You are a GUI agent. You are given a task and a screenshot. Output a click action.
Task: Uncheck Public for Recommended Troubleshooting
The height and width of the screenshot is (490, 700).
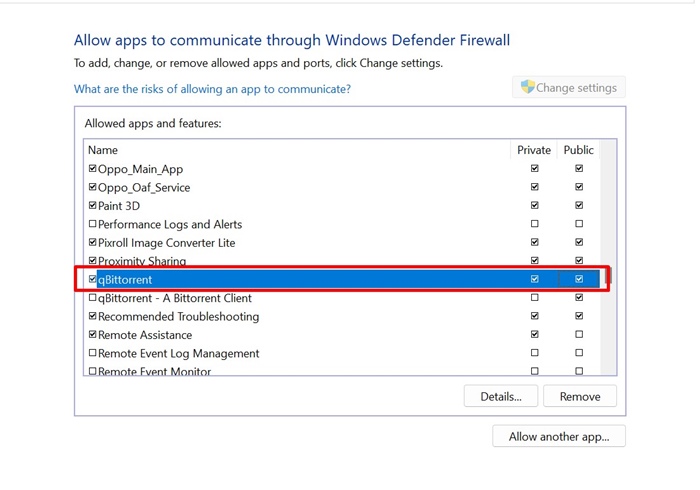(x=579, y=316)
